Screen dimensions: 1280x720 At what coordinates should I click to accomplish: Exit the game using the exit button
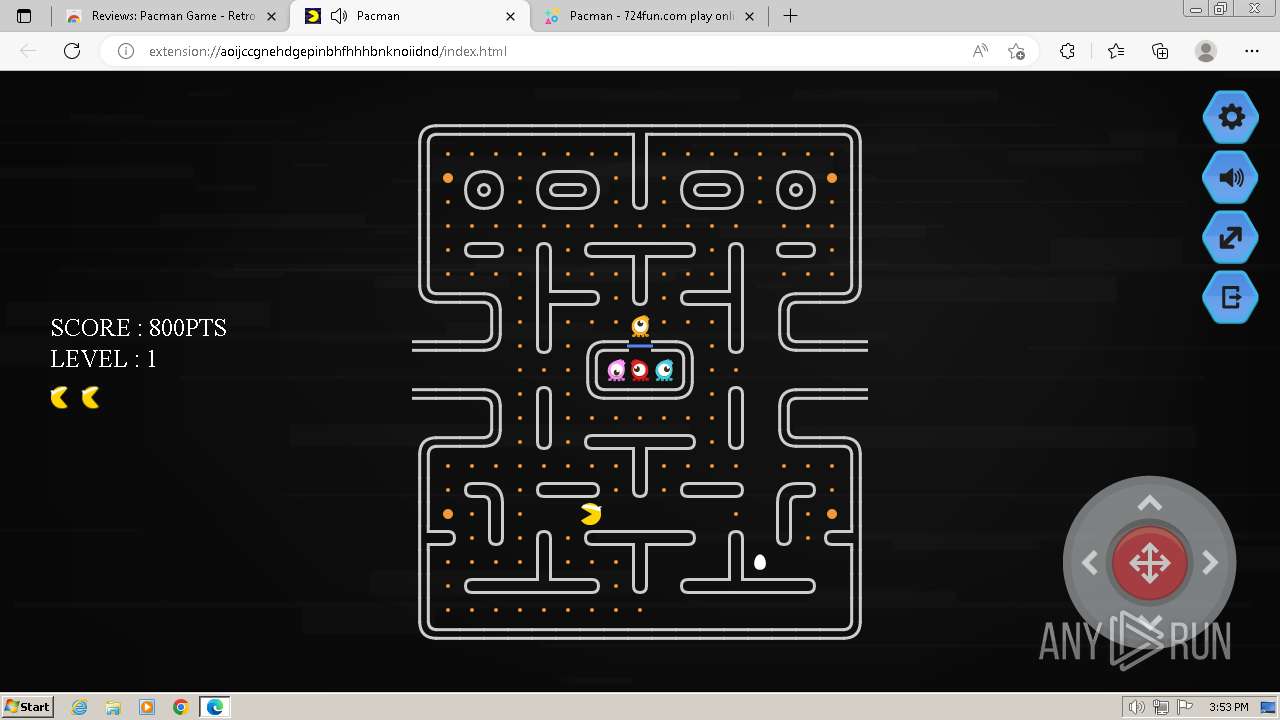tap(1231, 297)
